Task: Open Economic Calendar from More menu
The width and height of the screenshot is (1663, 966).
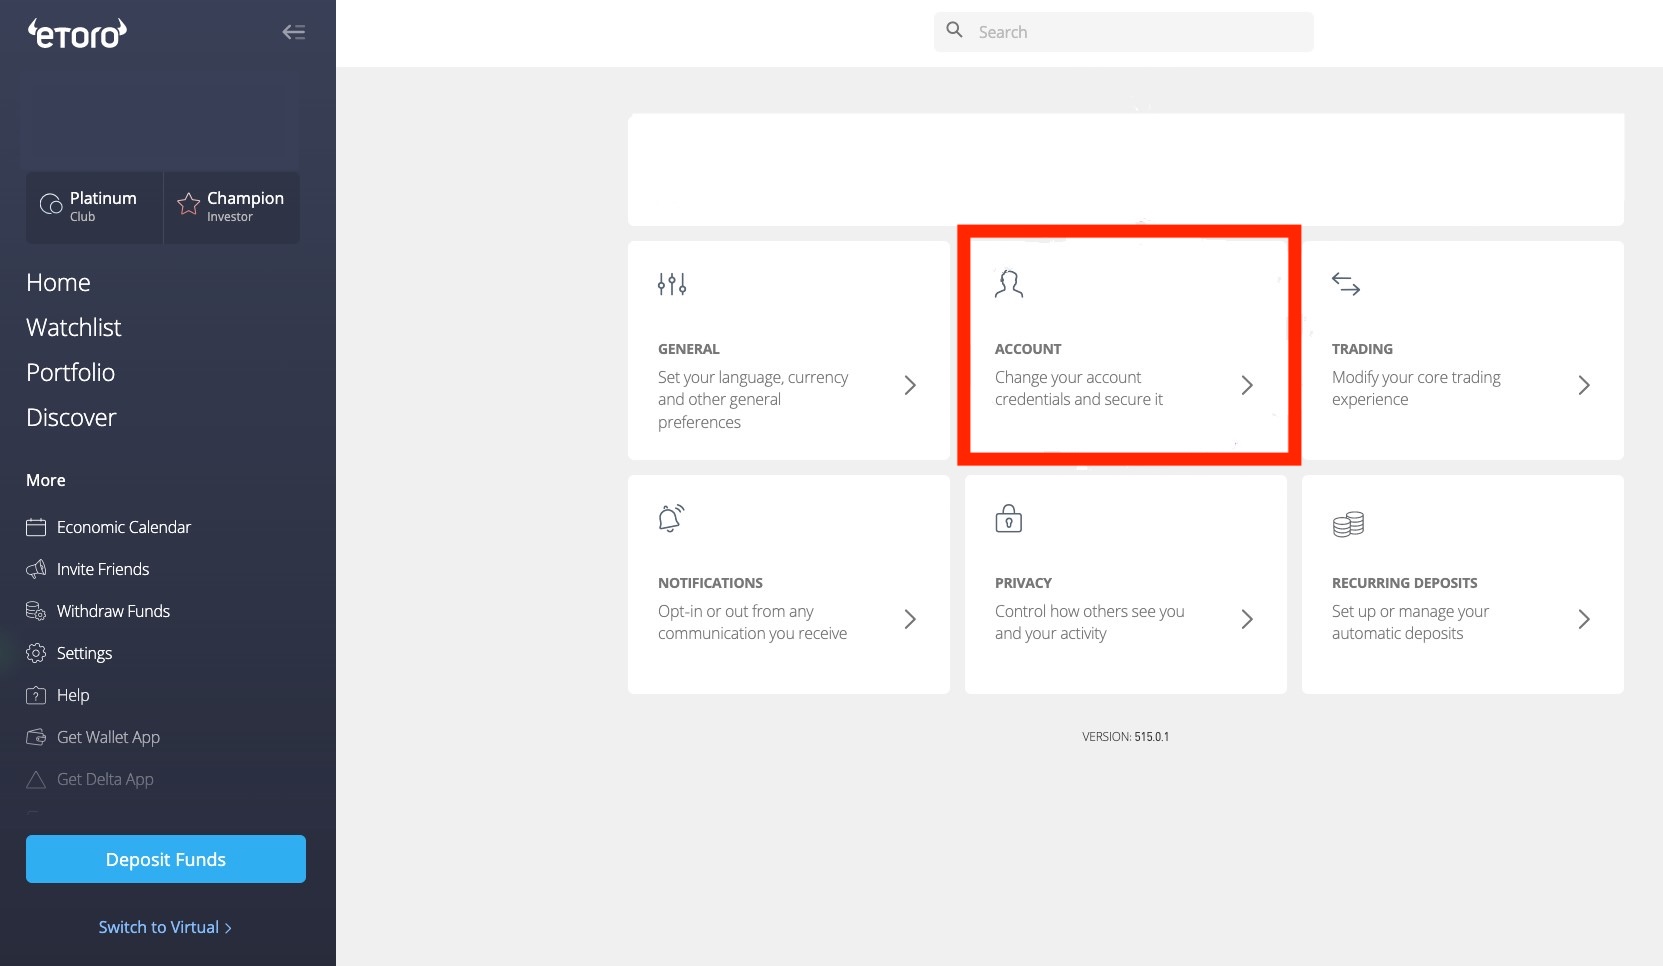Action: 124,527
